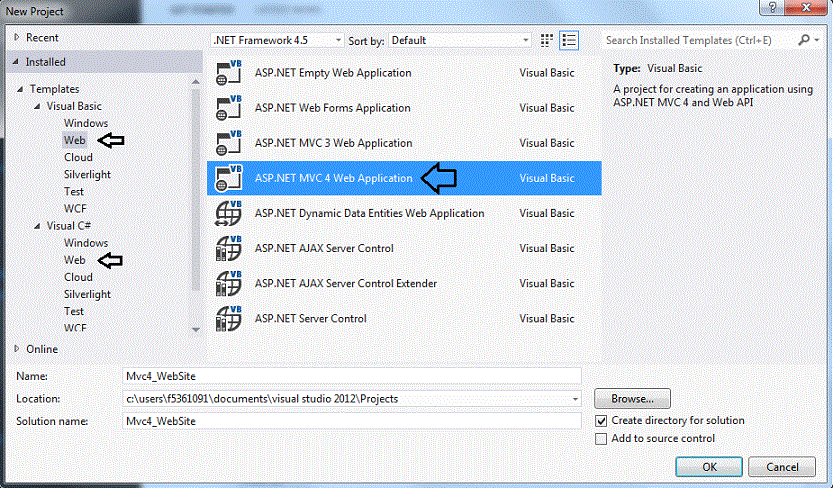This screenshot has width=833, height=488.
Task: Select ASP.NET Dynamic Data Entities Web Application text
Action: click(x=369, y=213)
